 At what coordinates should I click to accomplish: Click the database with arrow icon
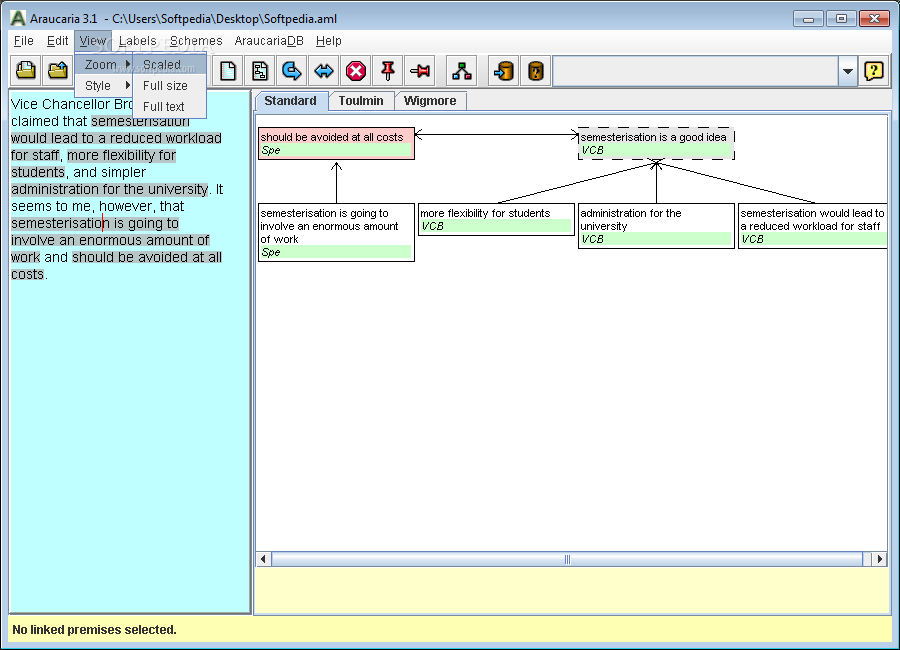[504, 71]
